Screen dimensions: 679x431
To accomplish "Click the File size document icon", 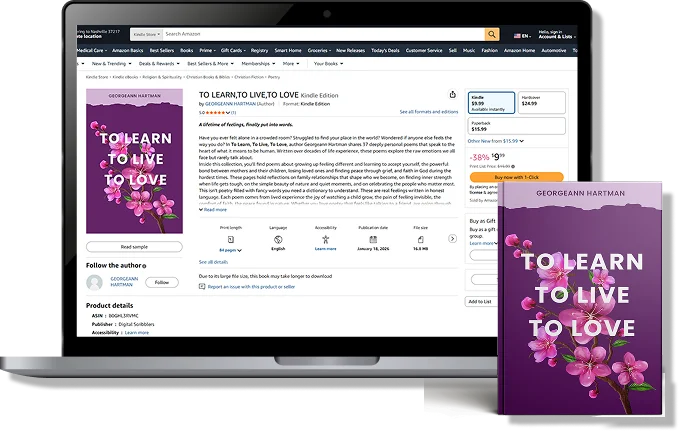I will click(420, 240).
